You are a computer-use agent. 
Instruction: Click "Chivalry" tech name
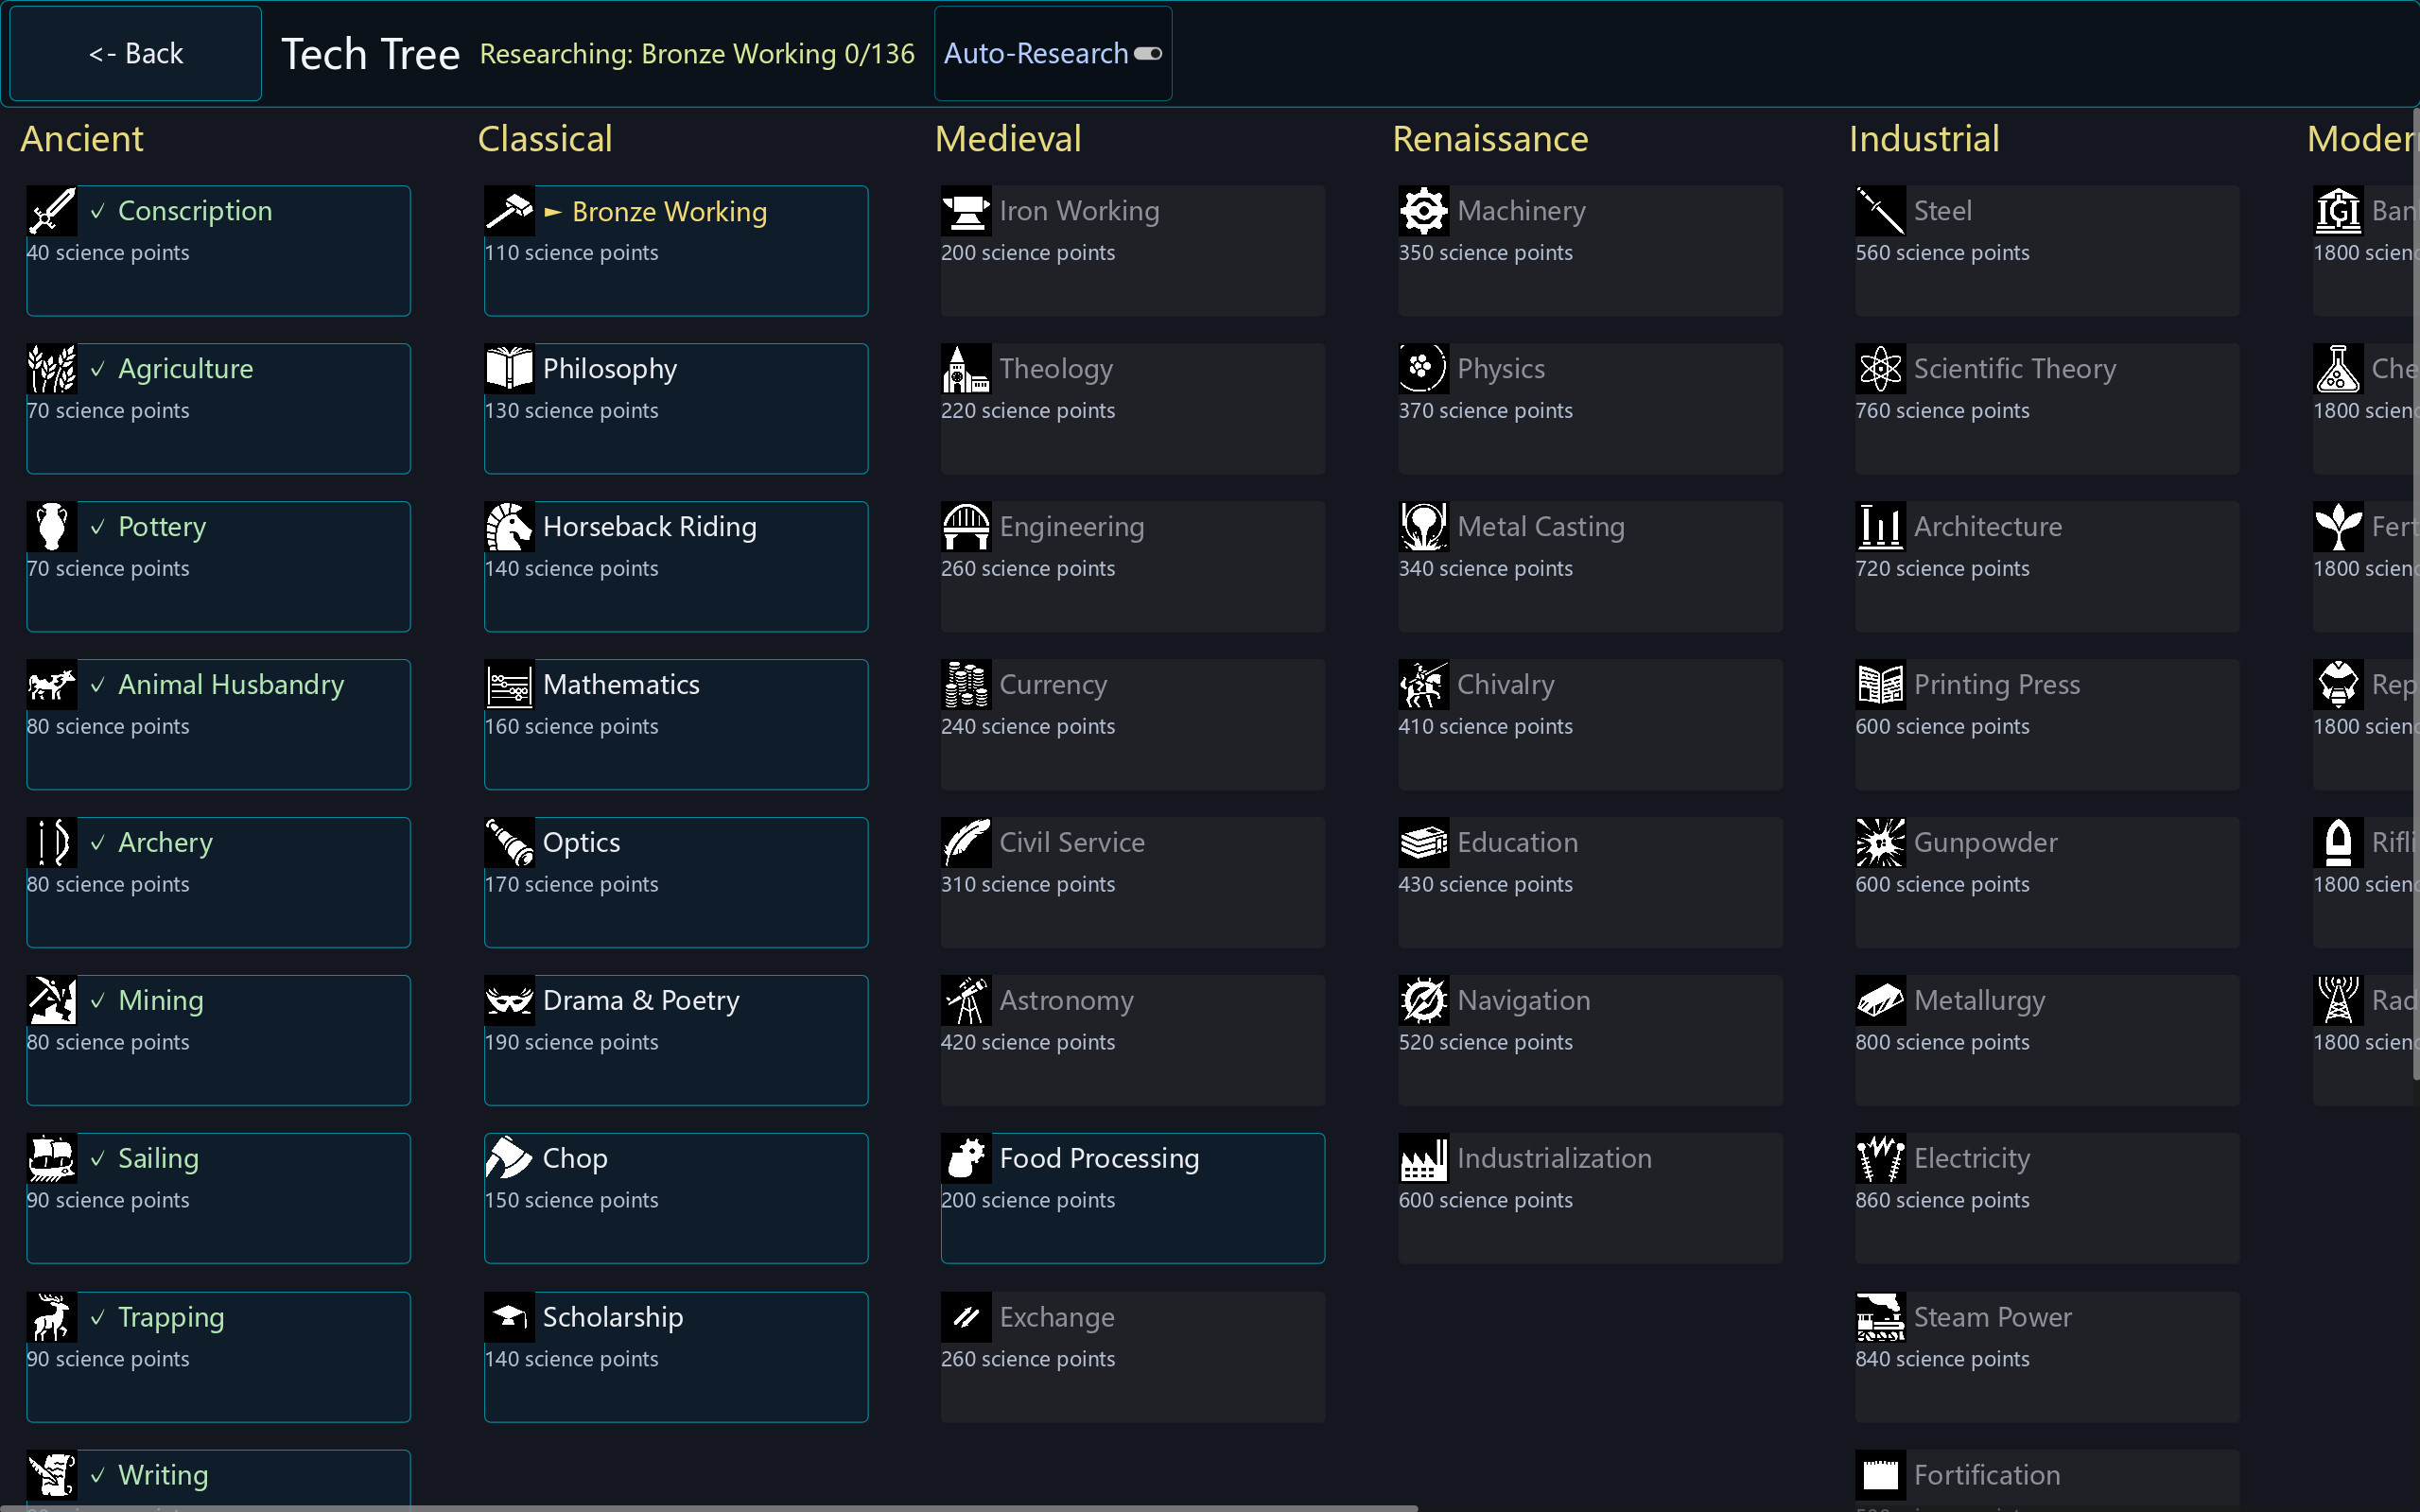(x=1506, y=685)
